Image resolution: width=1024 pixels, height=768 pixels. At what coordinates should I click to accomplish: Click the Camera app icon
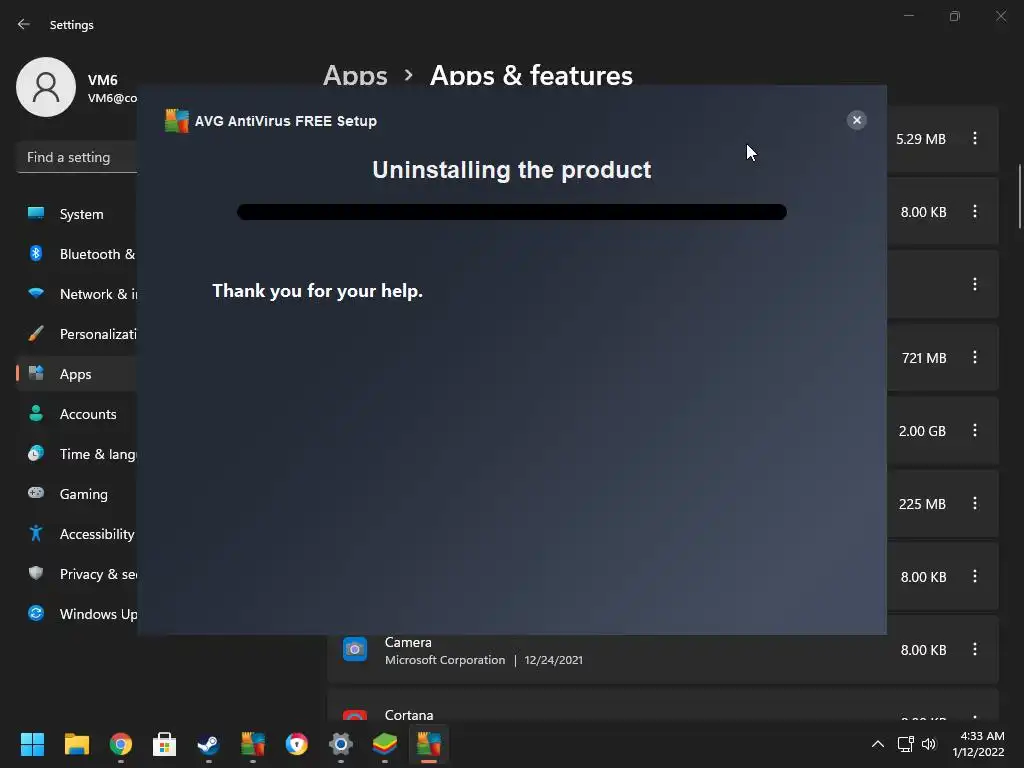[x=355, y=649]
